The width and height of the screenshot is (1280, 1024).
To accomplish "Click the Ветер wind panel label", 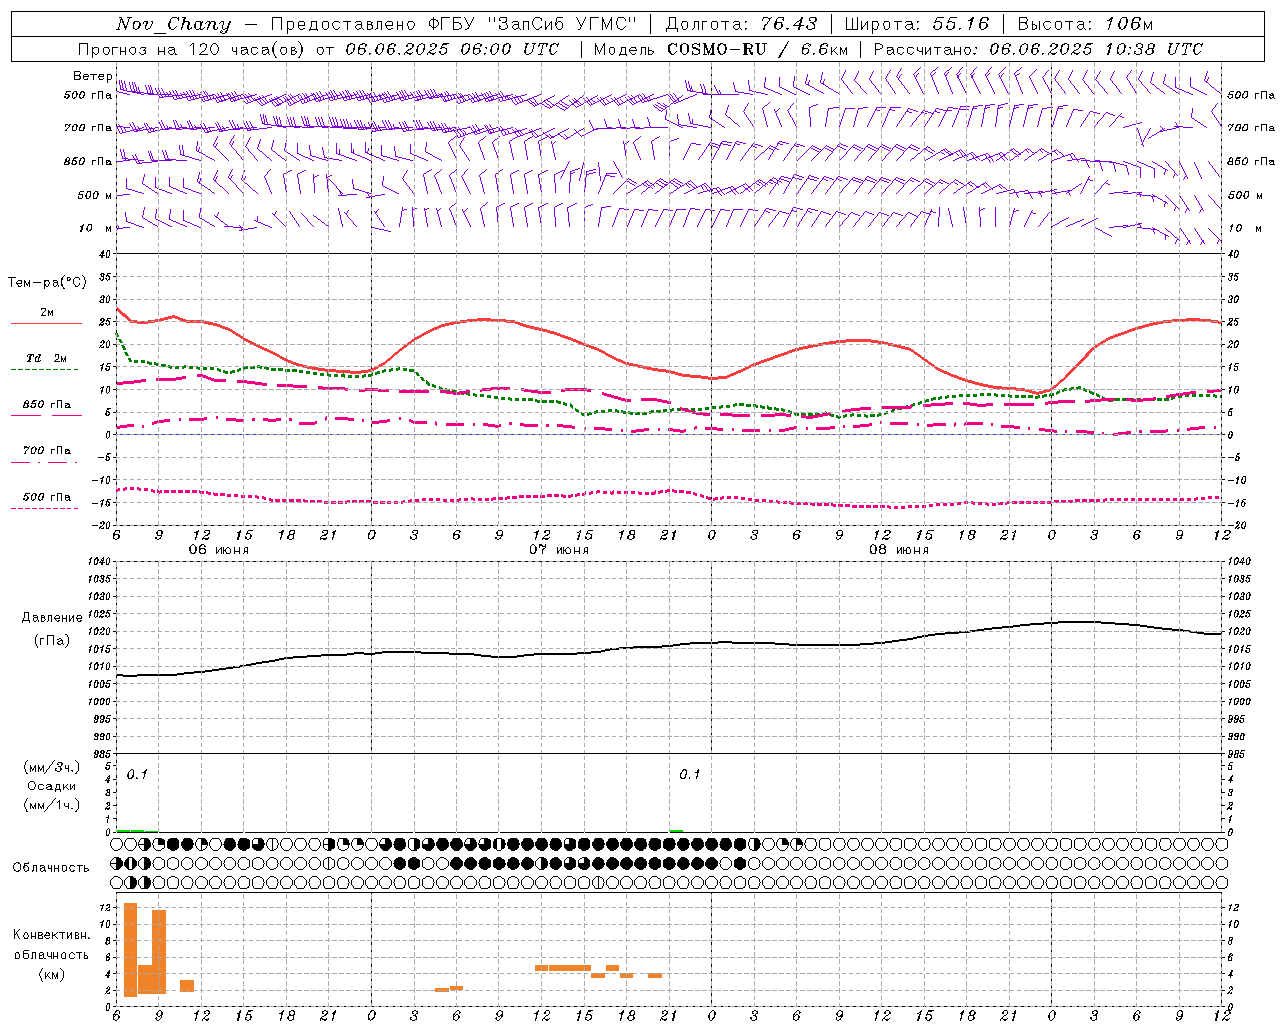I will pyautogui.click(x=93, y=76).
